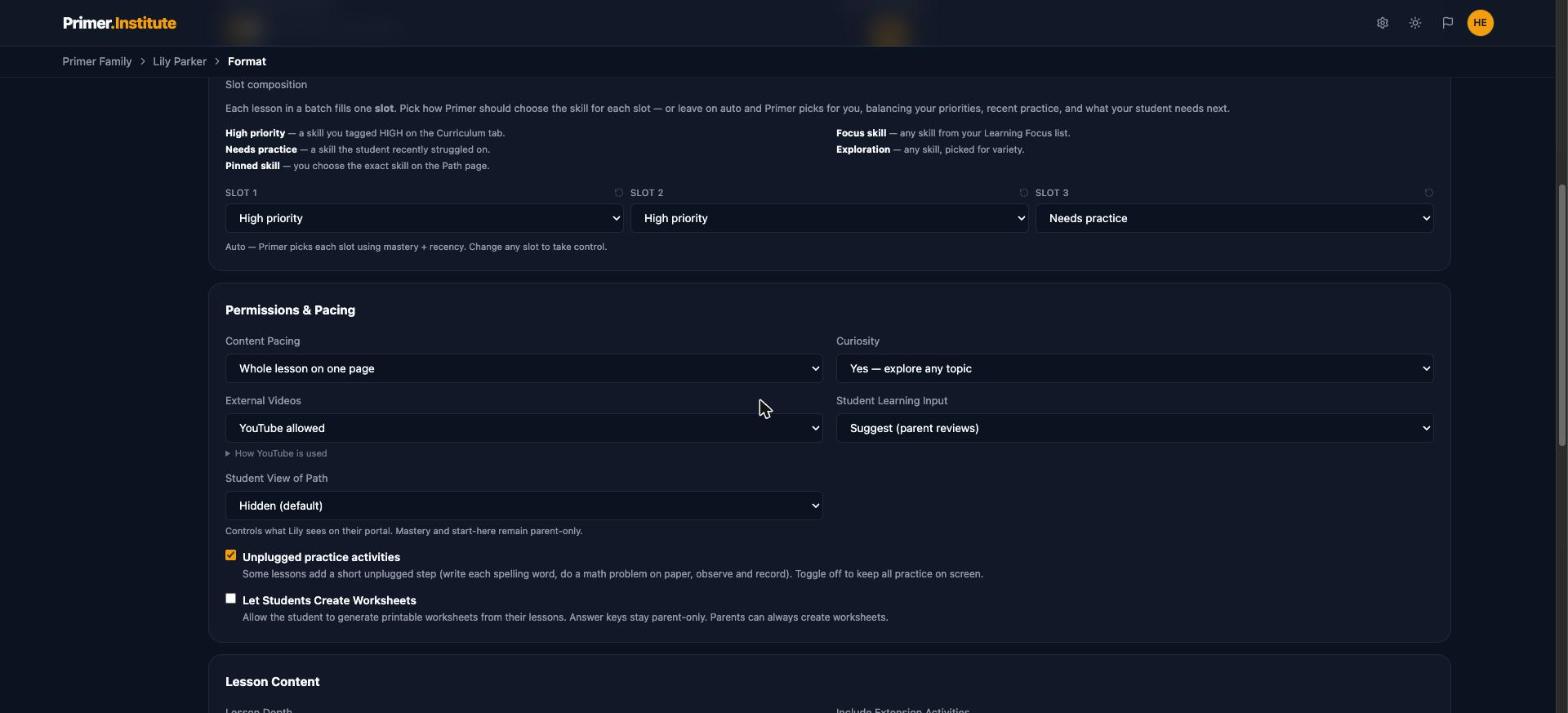Image resolution: width=1568 pixels, height=713 pixels.
Task: Go to Lily Parker breadcrumb
Action: coord(179,62)
